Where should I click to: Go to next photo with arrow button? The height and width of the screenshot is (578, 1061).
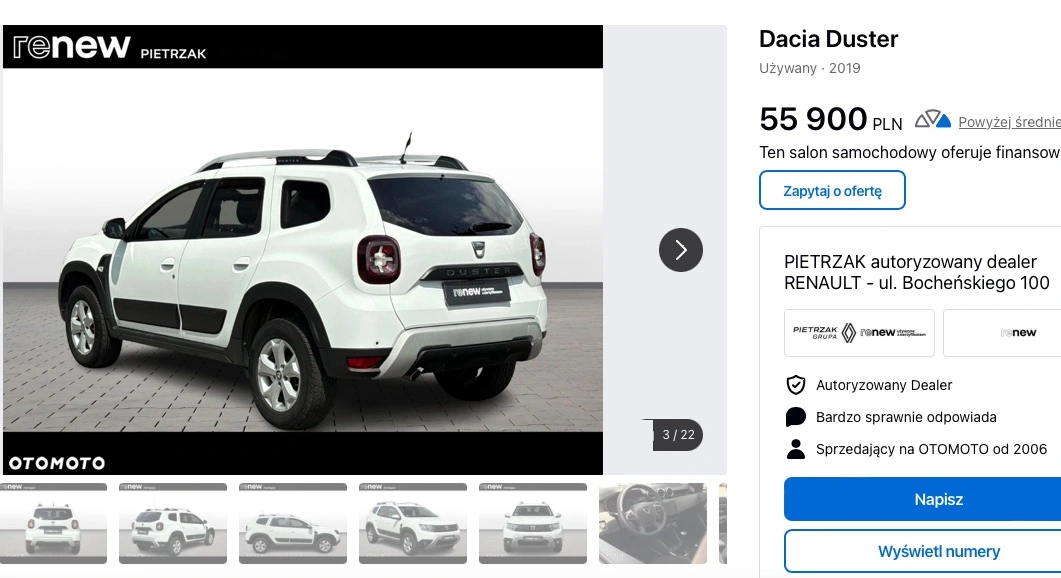(x=681, y=250)
